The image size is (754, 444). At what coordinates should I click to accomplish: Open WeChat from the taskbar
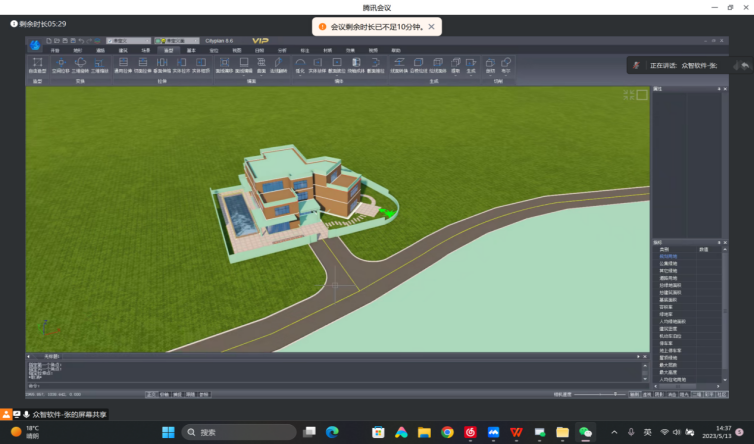pyautogui.click(x=586, y=432)
